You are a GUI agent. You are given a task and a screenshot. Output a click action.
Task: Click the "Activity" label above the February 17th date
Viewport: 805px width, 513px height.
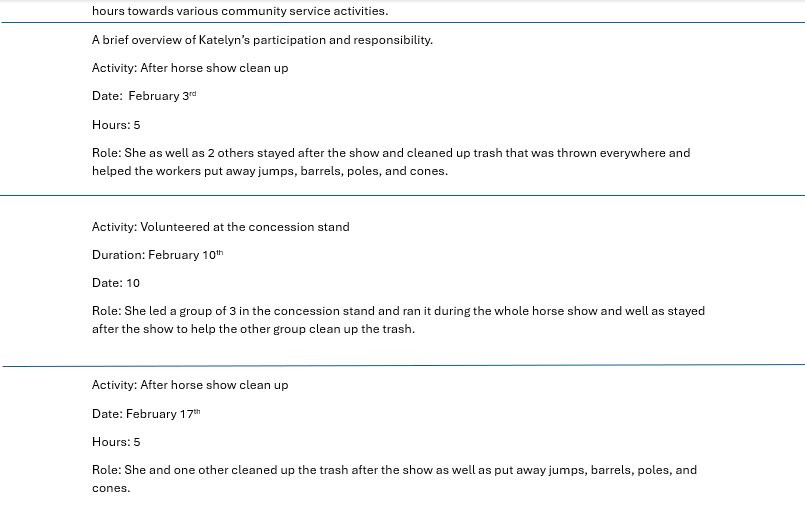coord(114,385)
